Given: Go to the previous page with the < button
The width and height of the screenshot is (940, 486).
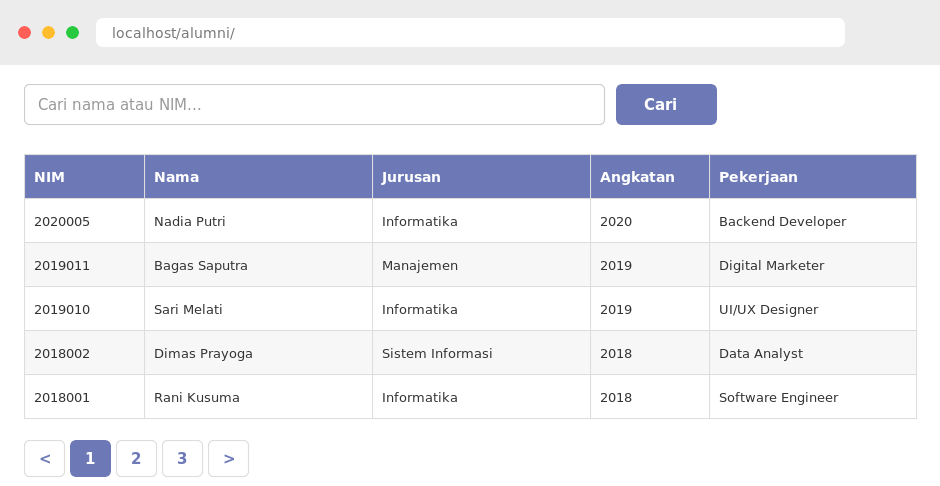Looking at the screenshot, I should coord(44,458).
